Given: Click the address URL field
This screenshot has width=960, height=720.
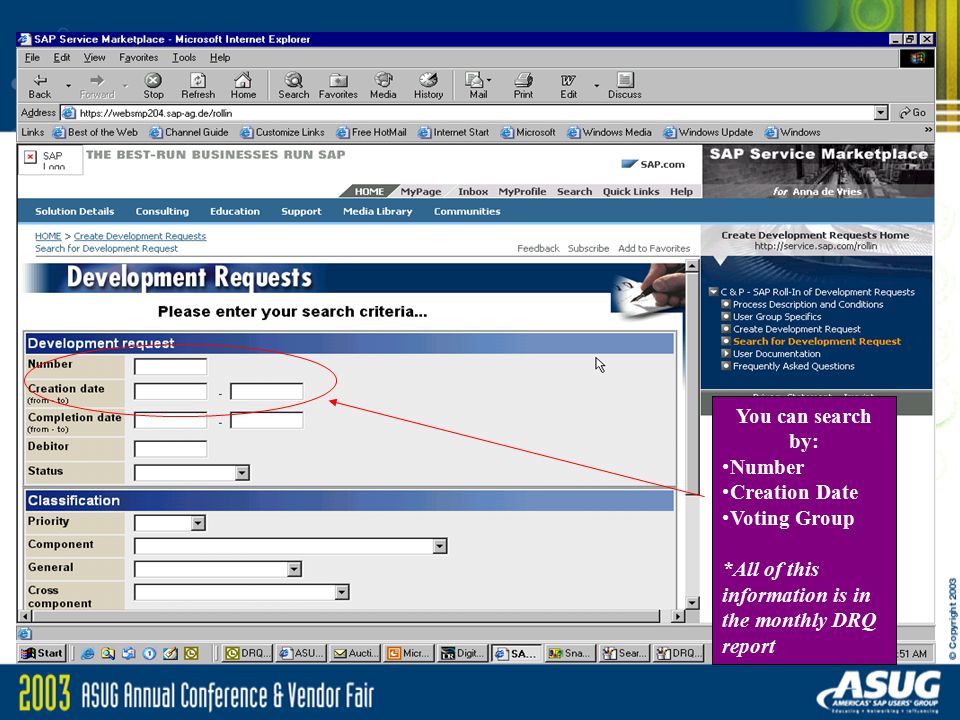Looking at the screenshot, I should tap(467, 113).
